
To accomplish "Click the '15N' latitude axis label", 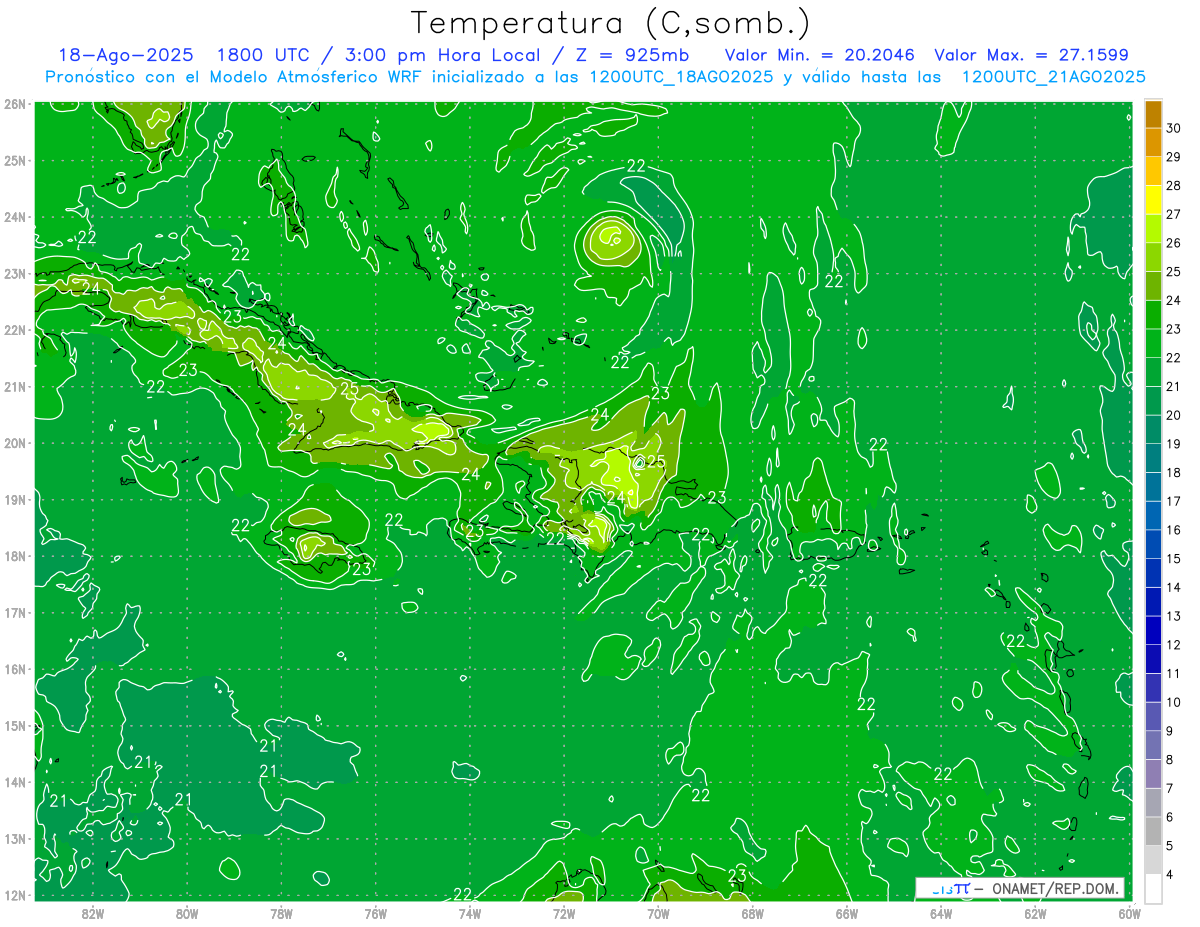I will (15, 725).
